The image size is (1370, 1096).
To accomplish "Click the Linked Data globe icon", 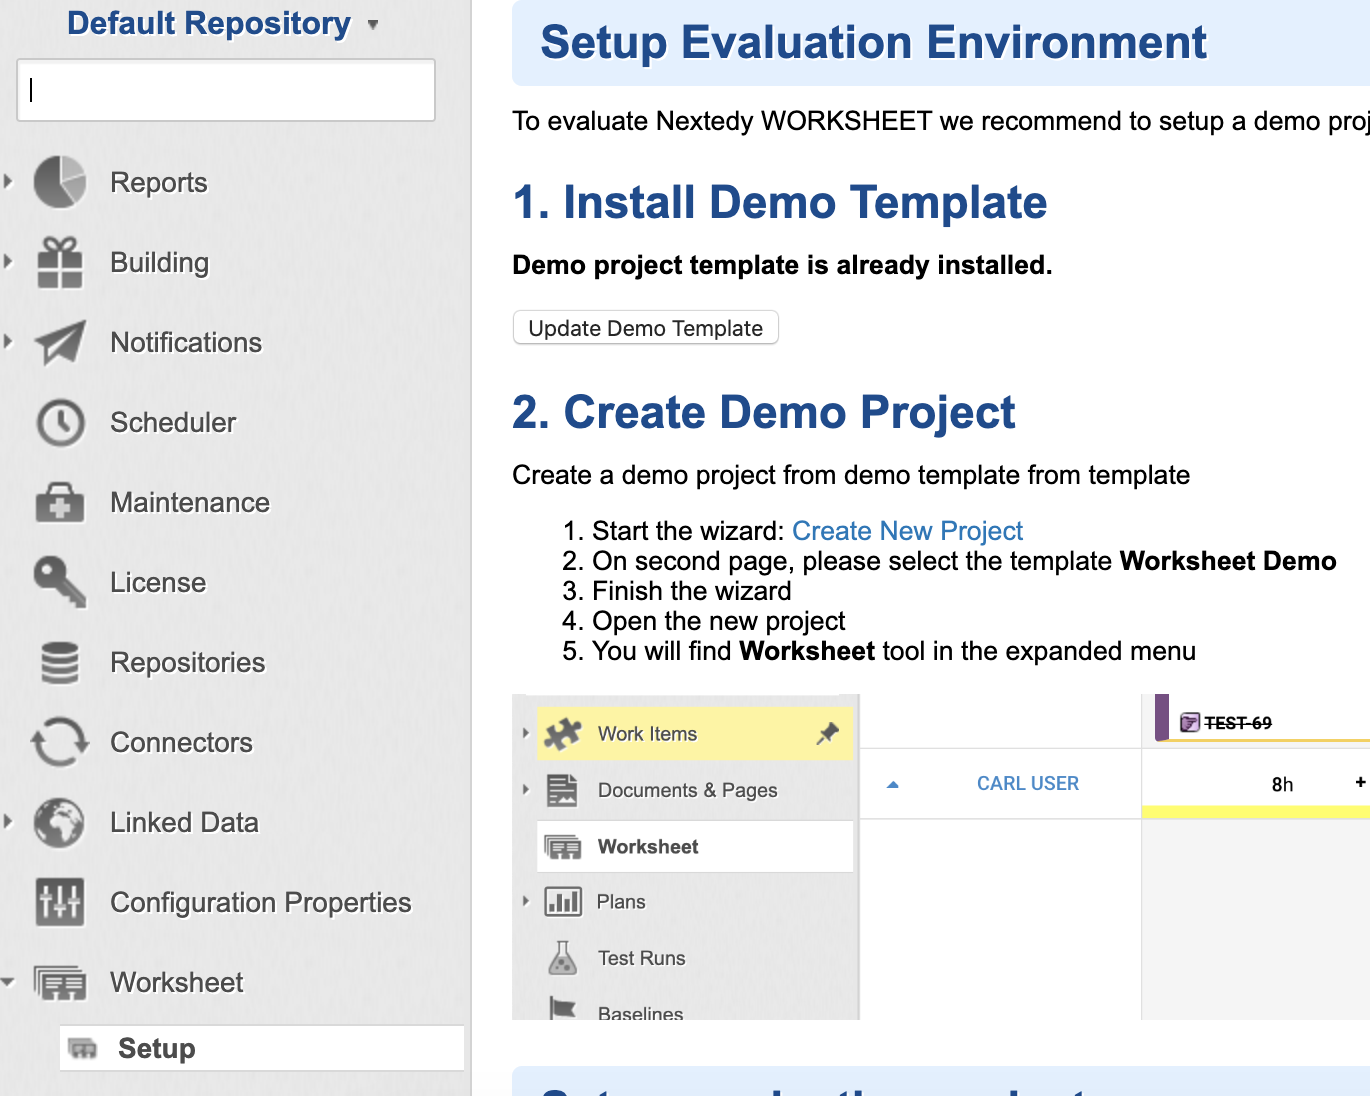I will (x=60, y=822).
